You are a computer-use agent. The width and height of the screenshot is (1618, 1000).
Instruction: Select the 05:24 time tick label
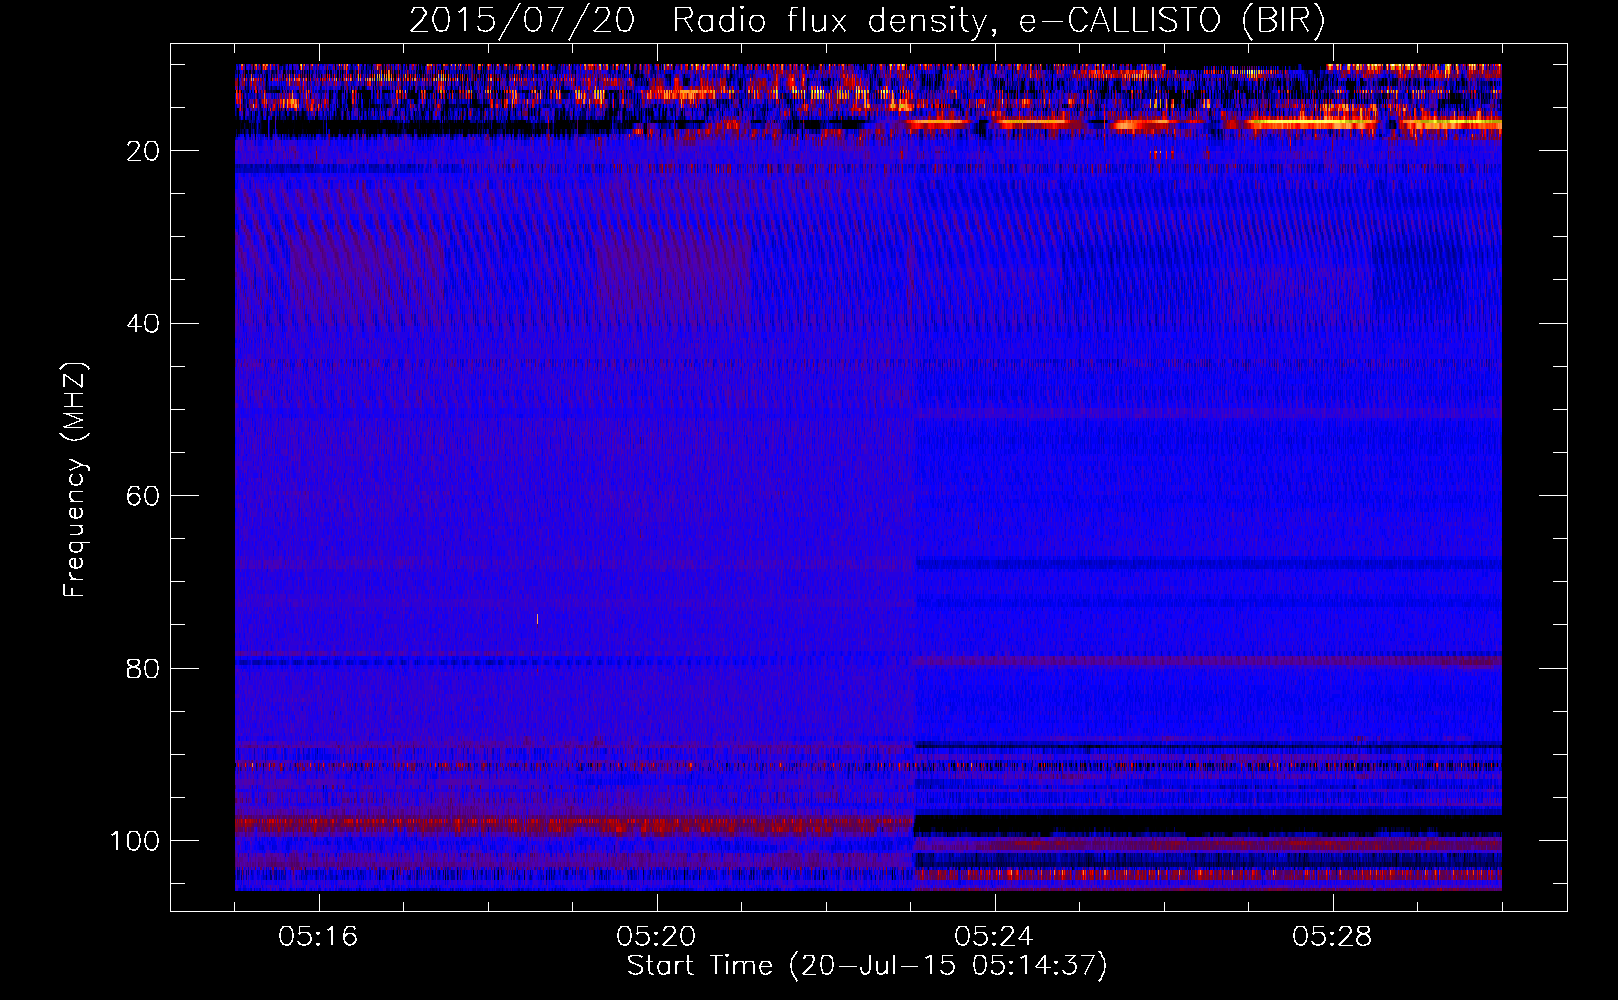point(994,937)
